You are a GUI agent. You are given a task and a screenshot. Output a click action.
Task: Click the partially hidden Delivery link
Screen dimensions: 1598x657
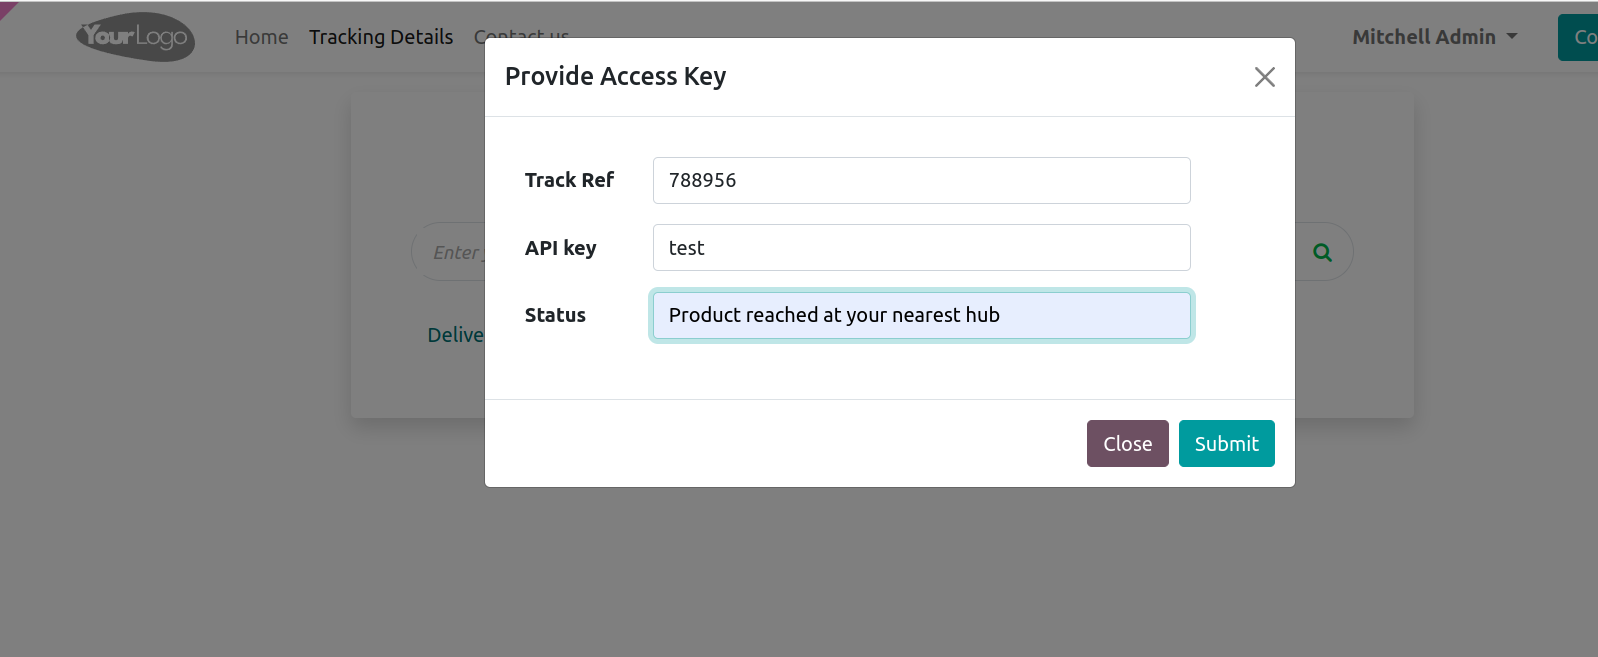(x=455, y=335)
